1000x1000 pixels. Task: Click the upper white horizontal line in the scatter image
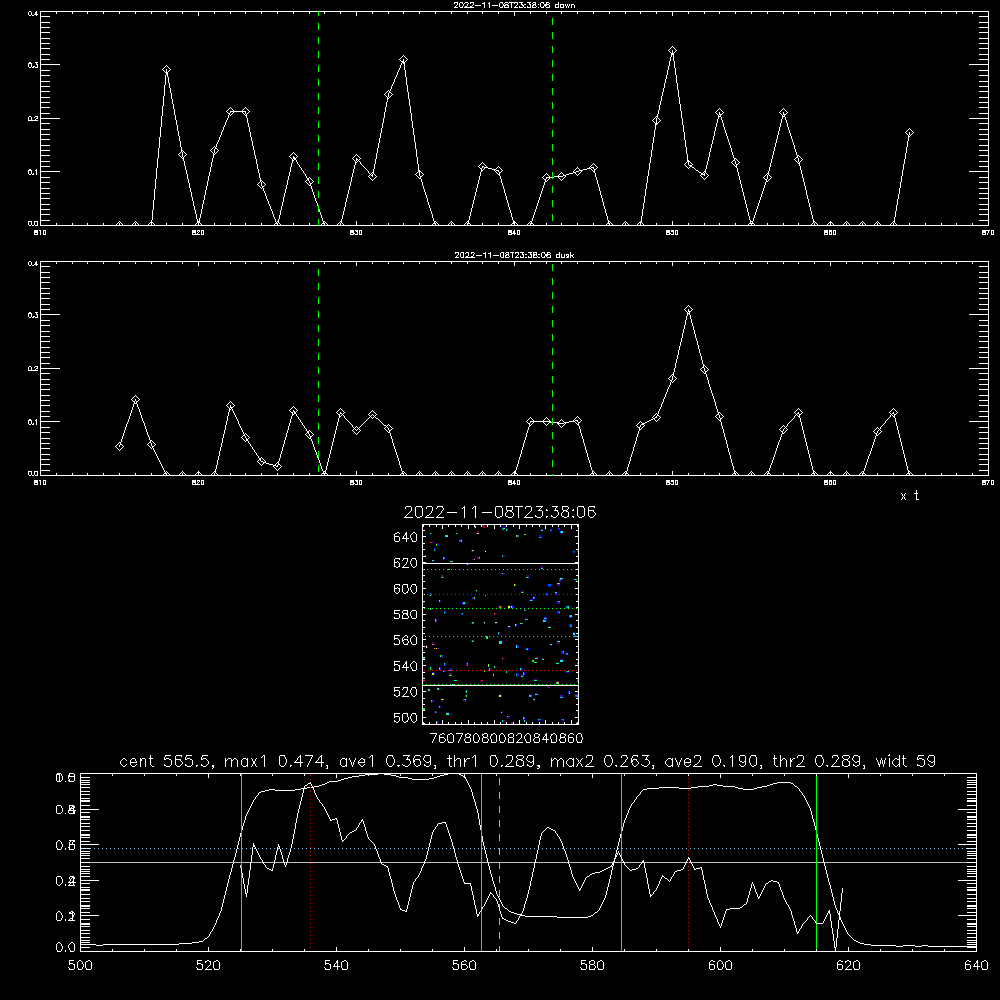(x=500, y=563)
